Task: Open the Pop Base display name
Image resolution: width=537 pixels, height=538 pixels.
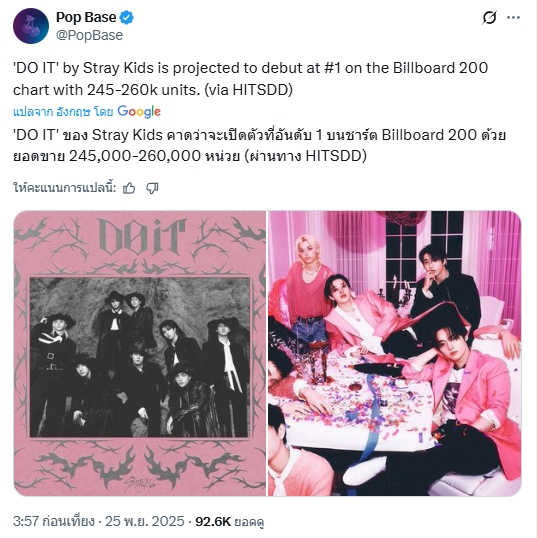Action: click(86, 17)
